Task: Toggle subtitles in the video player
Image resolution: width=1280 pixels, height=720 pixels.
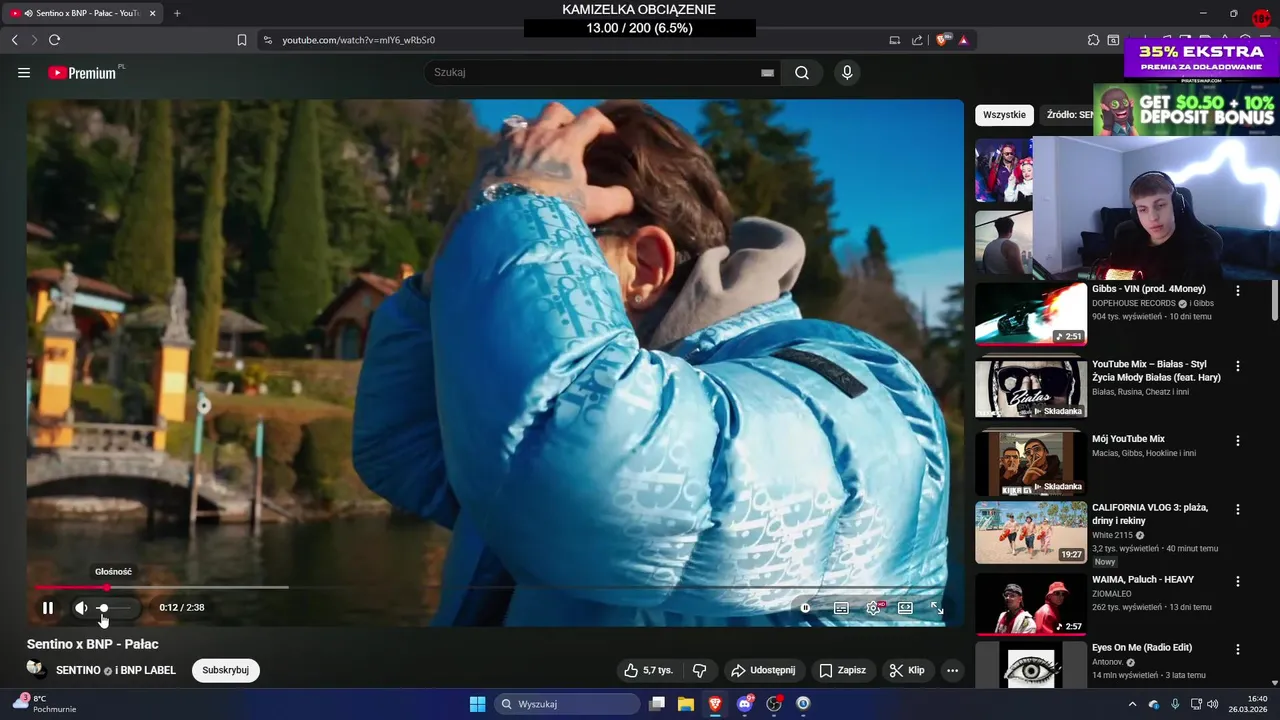Action: [841, 607]
